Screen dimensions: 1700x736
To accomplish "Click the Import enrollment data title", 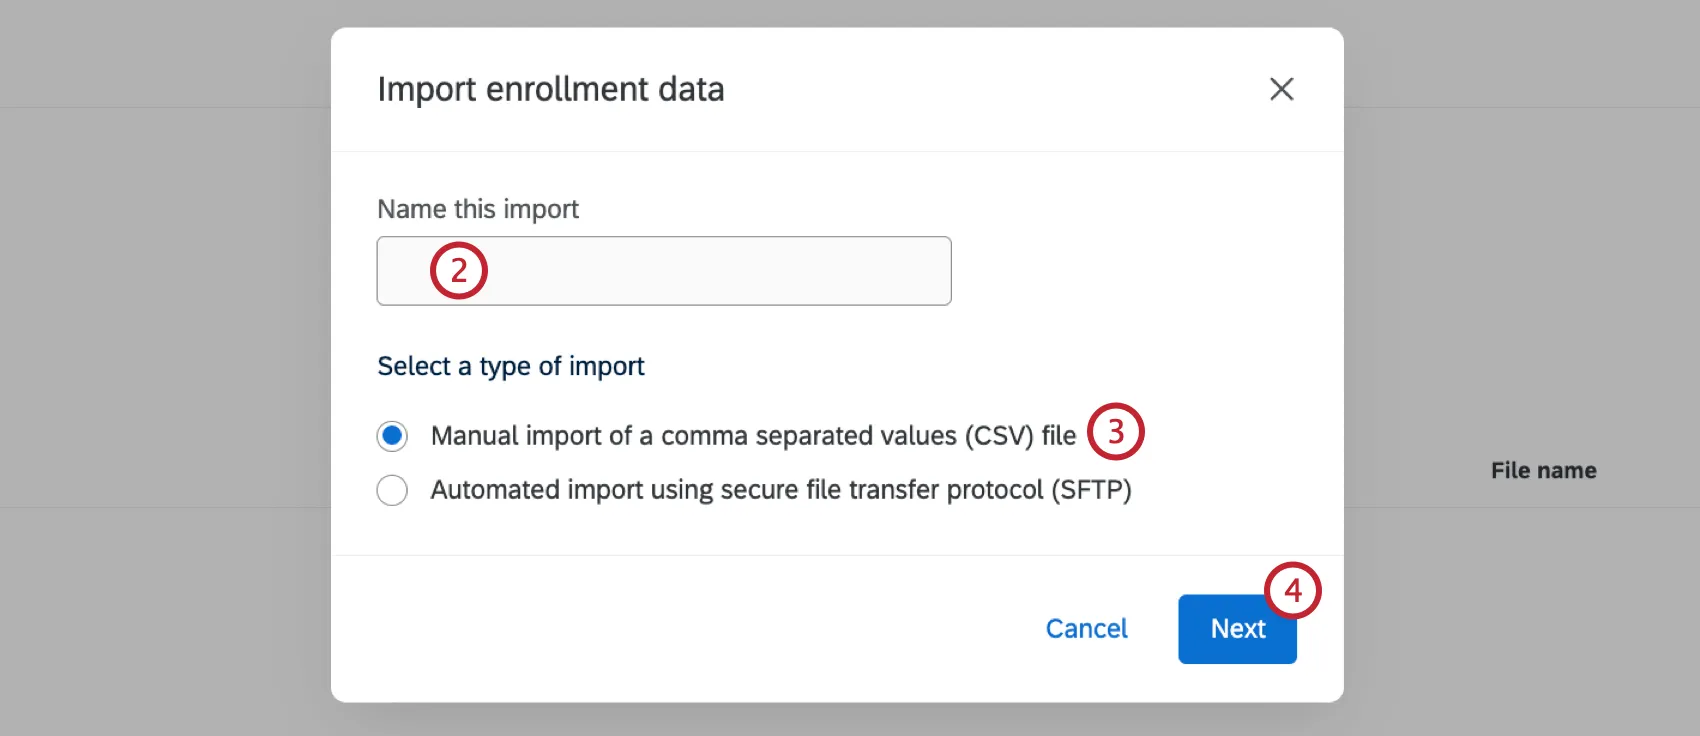I will [550, 89].
